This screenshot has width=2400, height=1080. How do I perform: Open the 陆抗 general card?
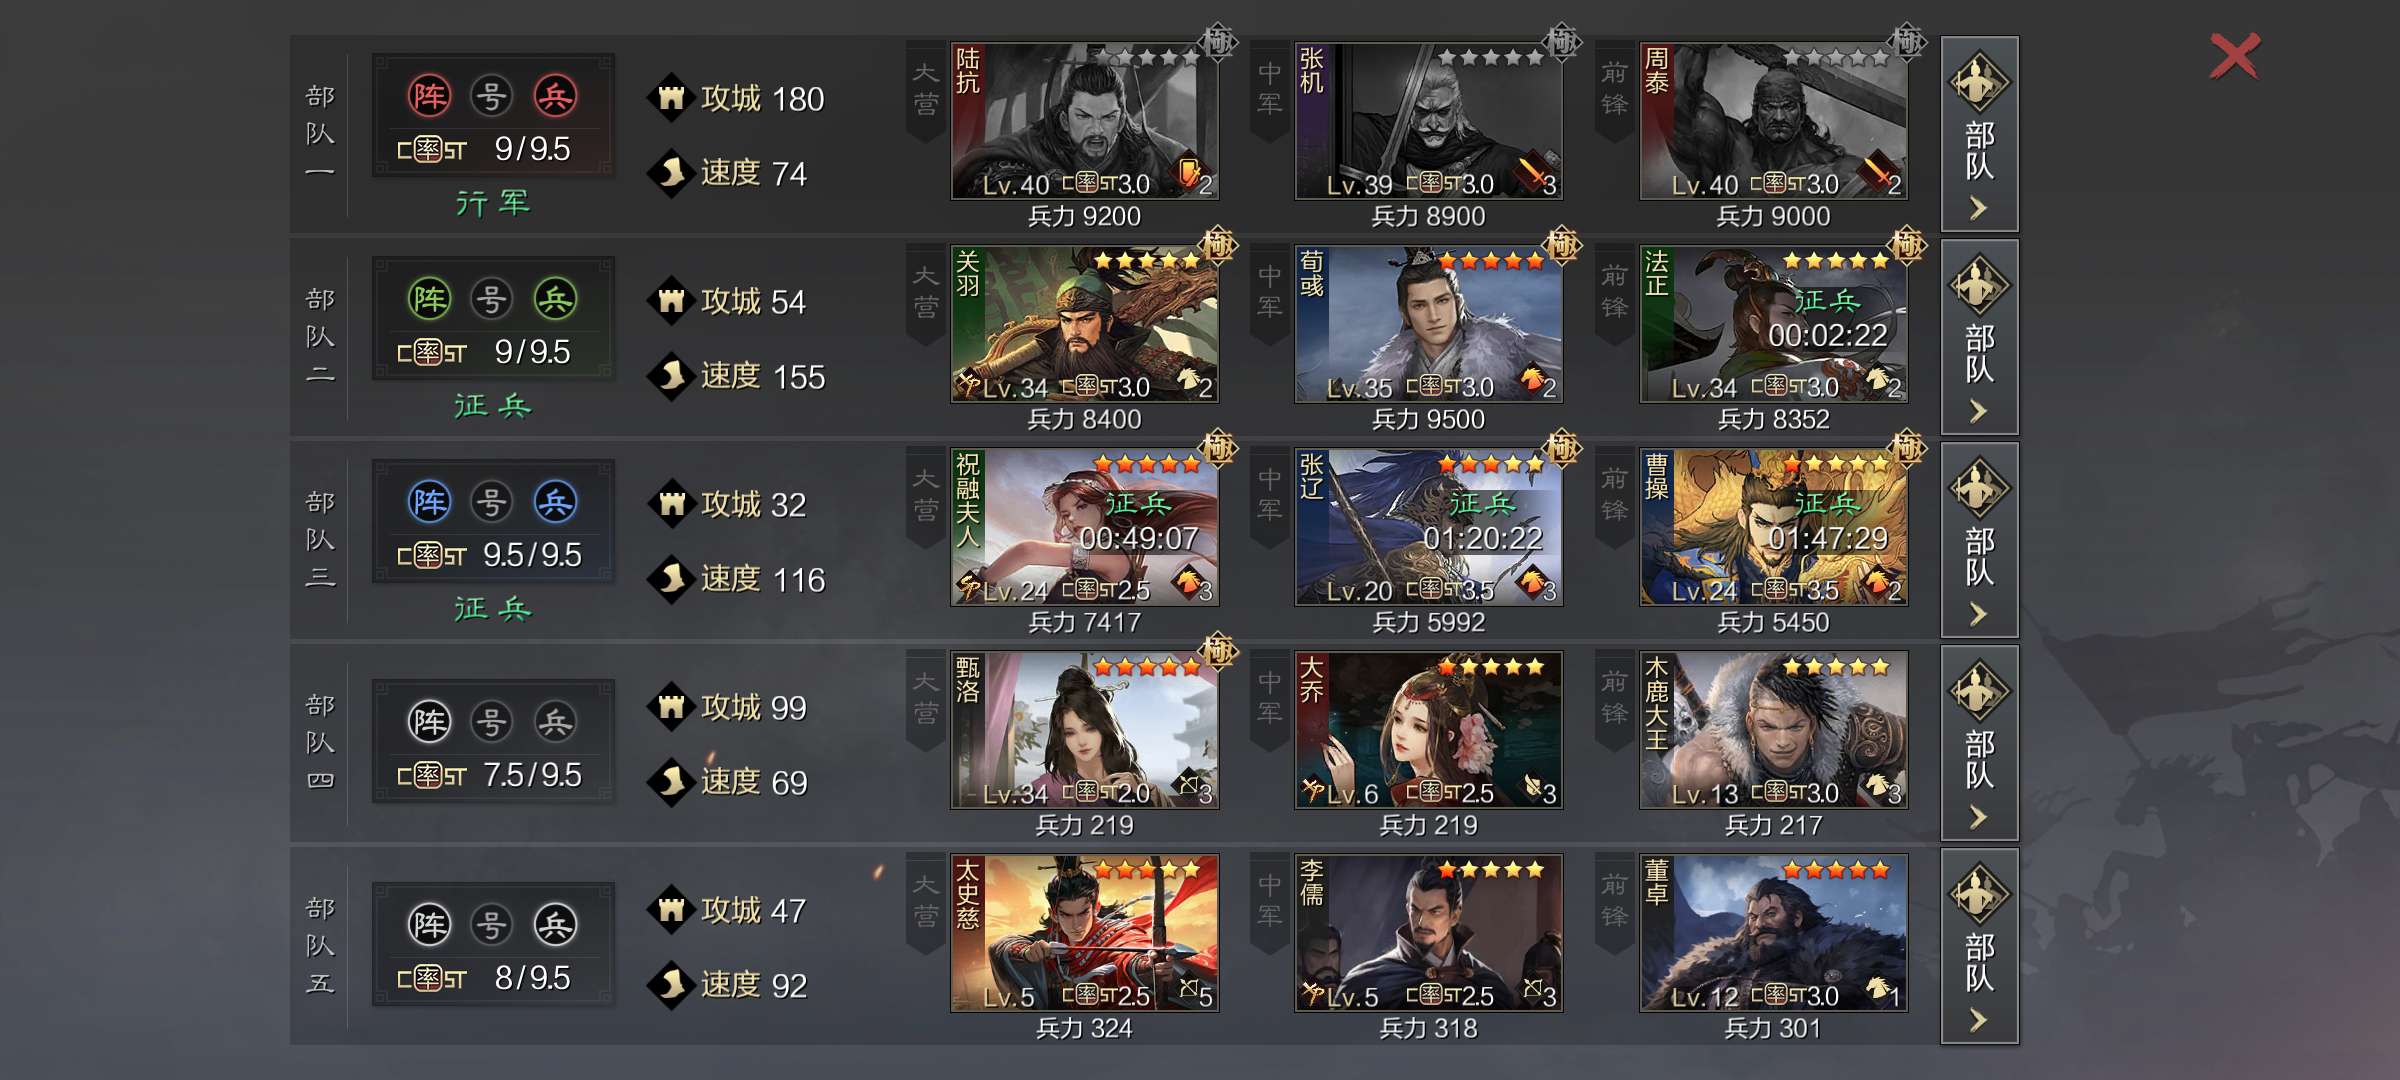1084,121
